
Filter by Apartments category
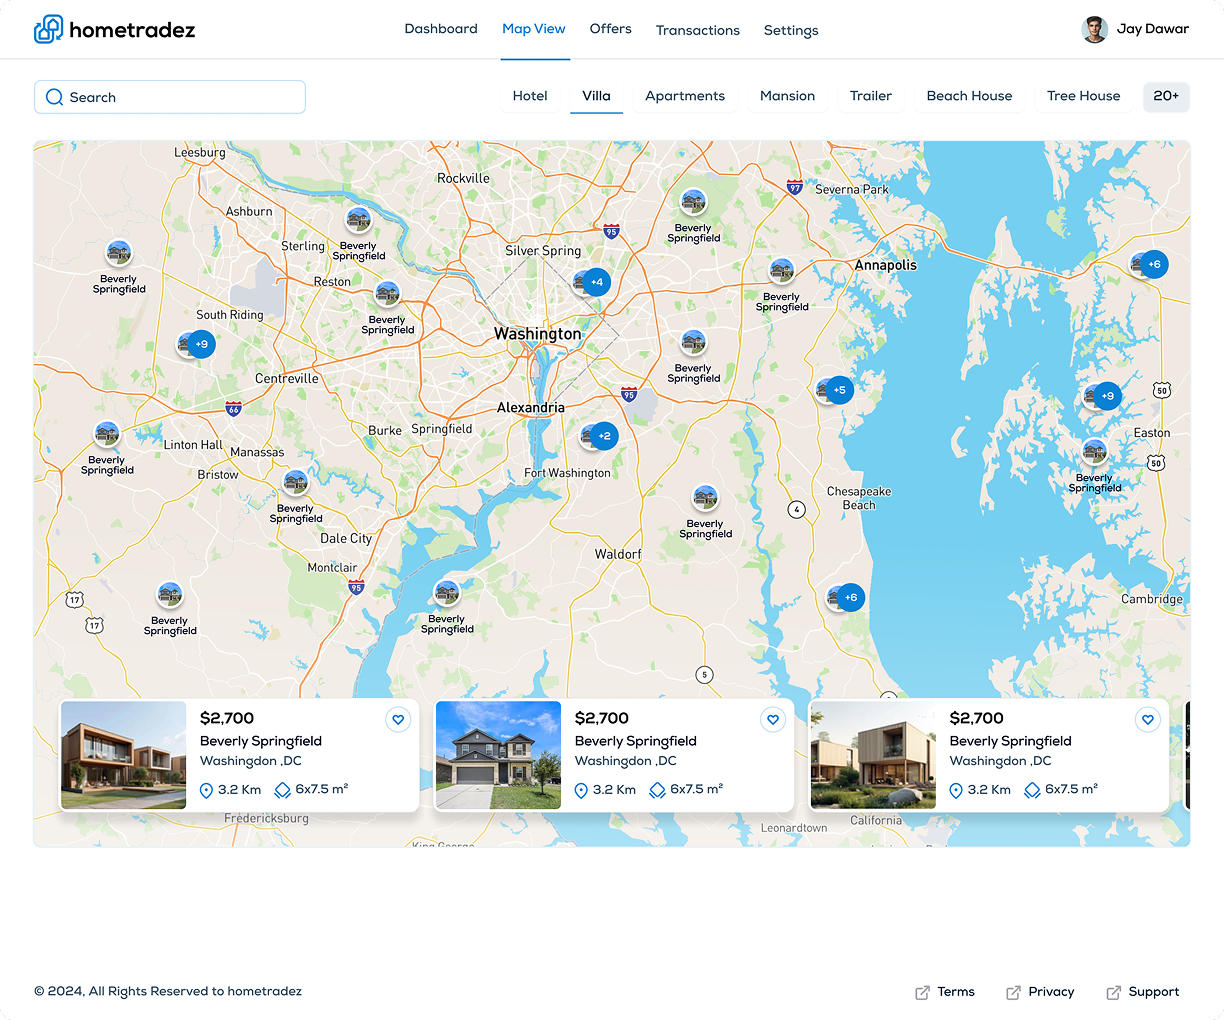[685, 96]
